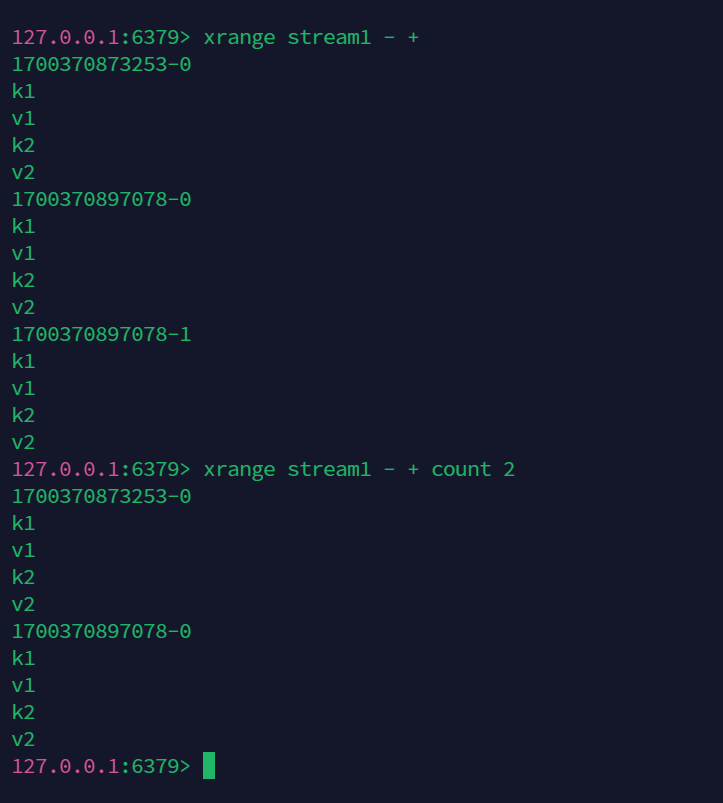Select the bottommost 1700370897078-0 entry ID
The width and height of the screenshot is (723, 803).
(101, 632)
